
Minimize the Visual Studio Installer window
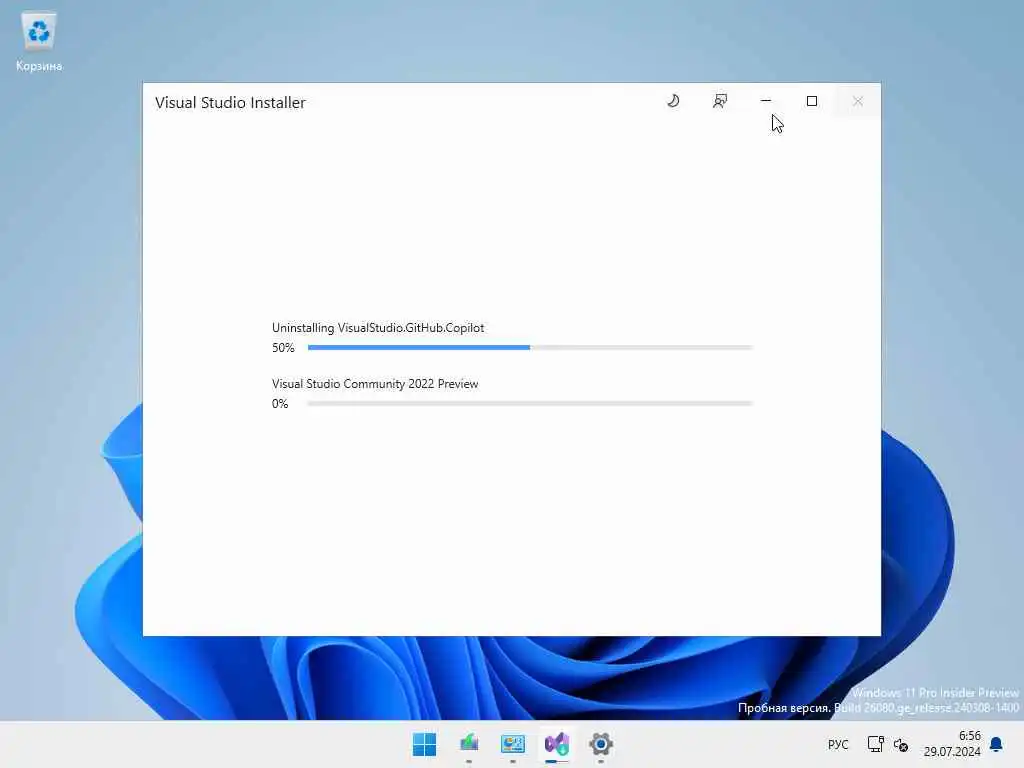point(765,101)
